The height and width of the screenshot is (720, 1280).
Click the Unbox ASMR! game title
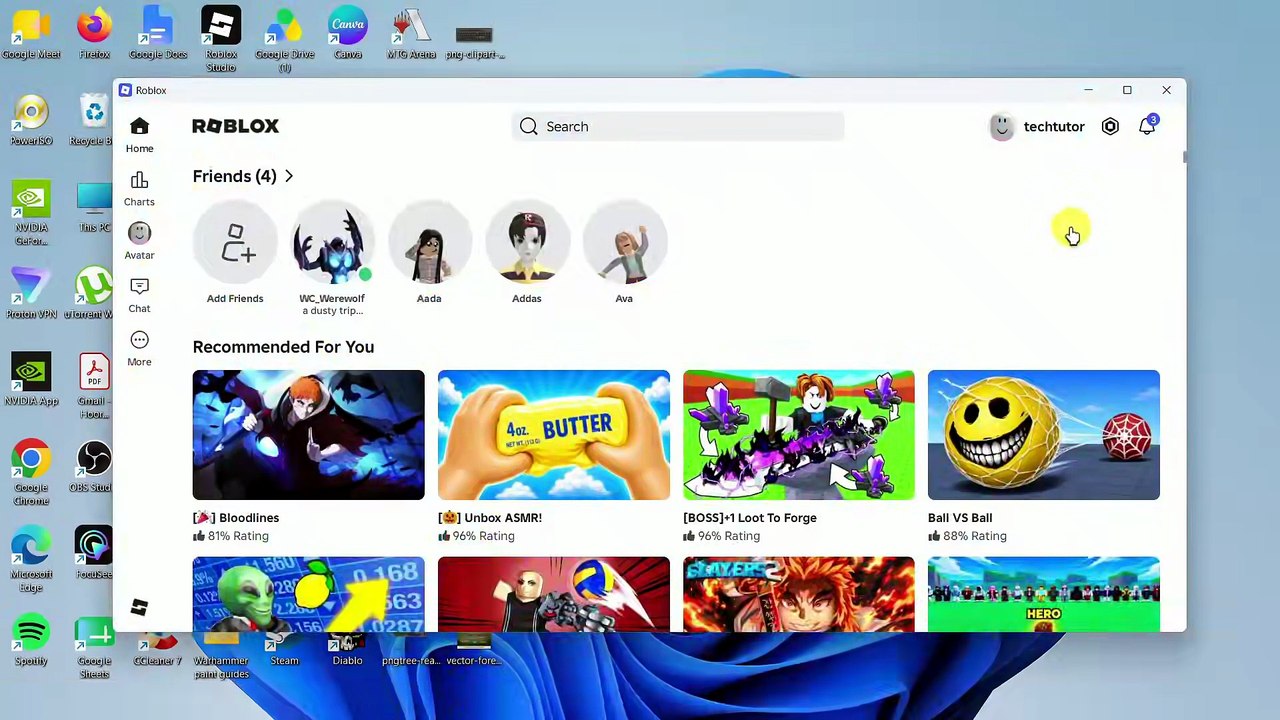tap(490, 518)
